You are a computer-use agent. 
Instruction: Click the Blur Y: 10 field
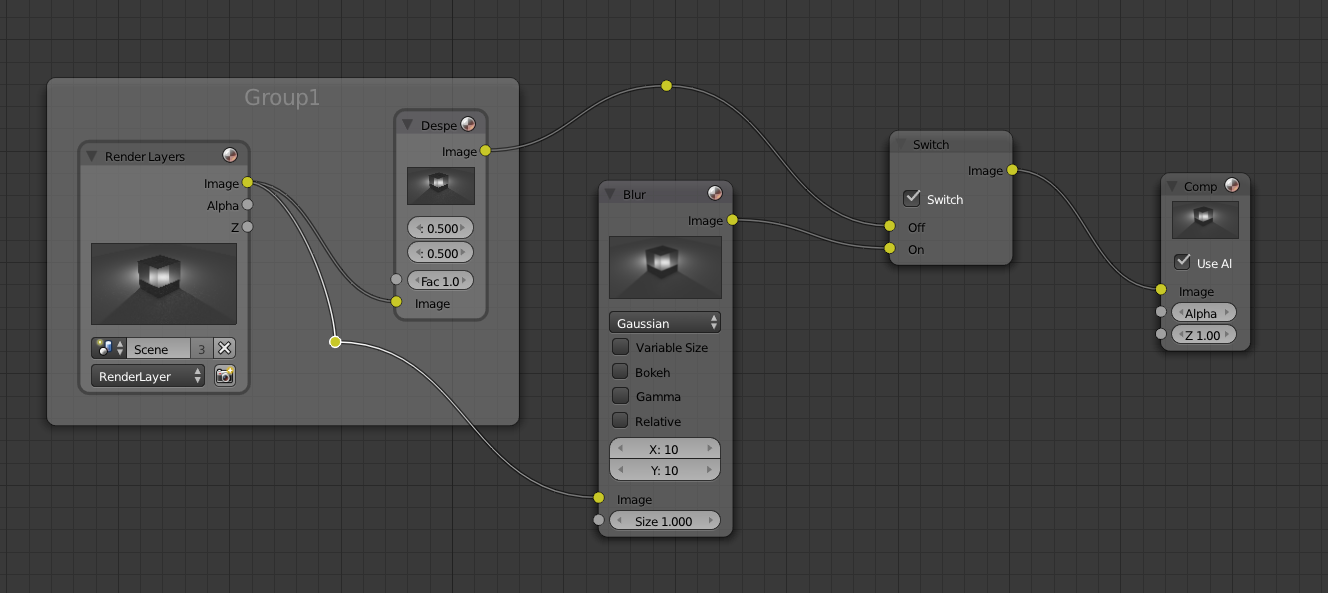click(665, 470)
